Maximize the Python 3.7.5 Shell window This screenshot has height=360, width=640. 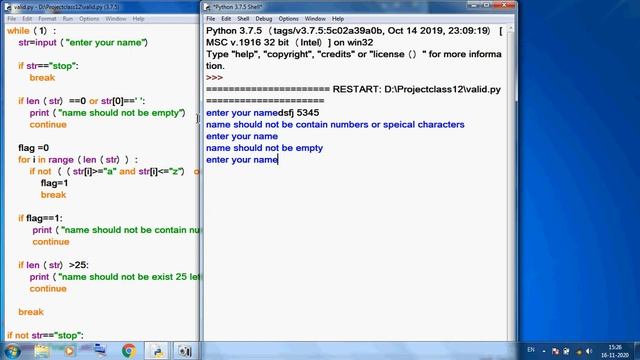coord(487,5)
